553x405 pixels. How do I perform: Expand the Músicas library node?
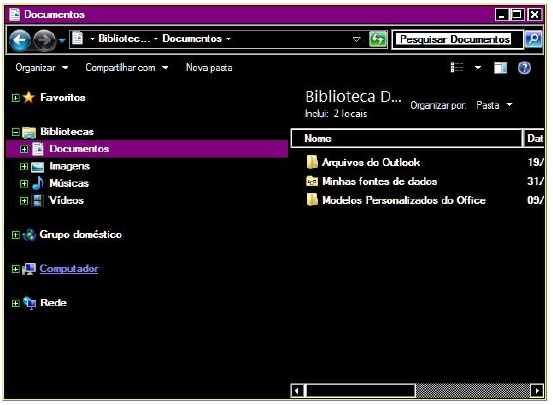point(24,184)
